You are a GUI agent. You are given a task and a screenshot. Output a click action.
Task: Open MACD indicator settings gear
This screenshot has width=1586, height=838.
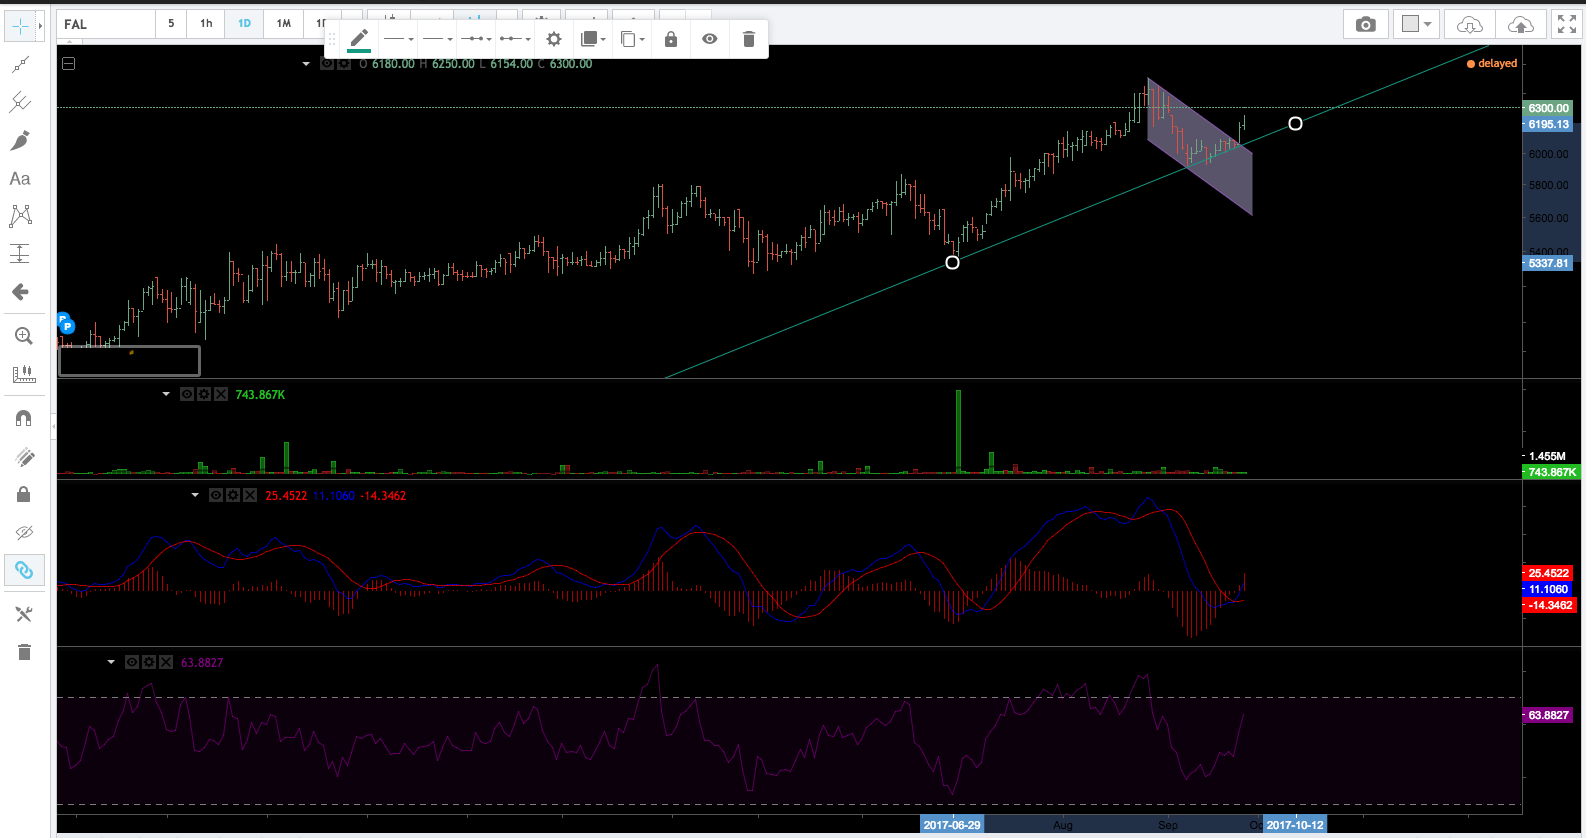(x=233, y=495)
